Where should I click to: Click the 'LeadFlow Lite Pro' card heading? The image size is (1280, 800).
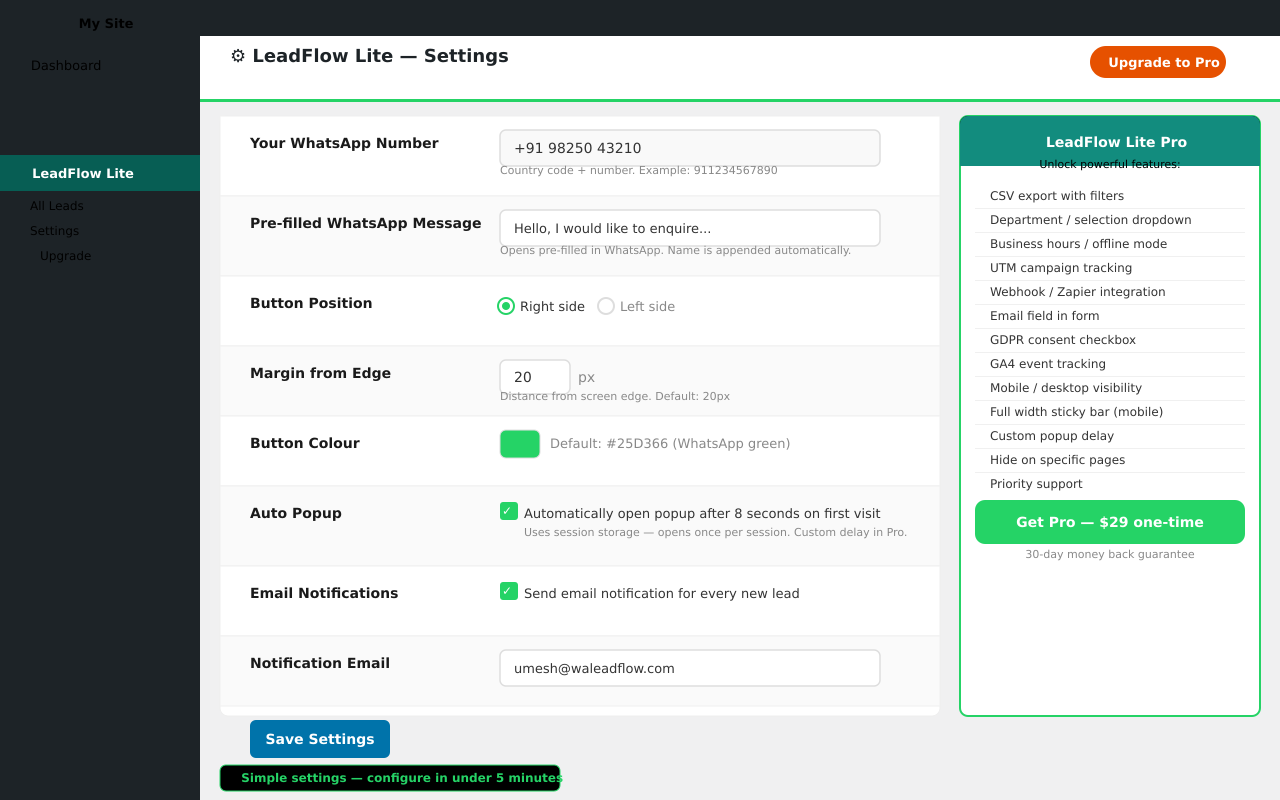1116,142
